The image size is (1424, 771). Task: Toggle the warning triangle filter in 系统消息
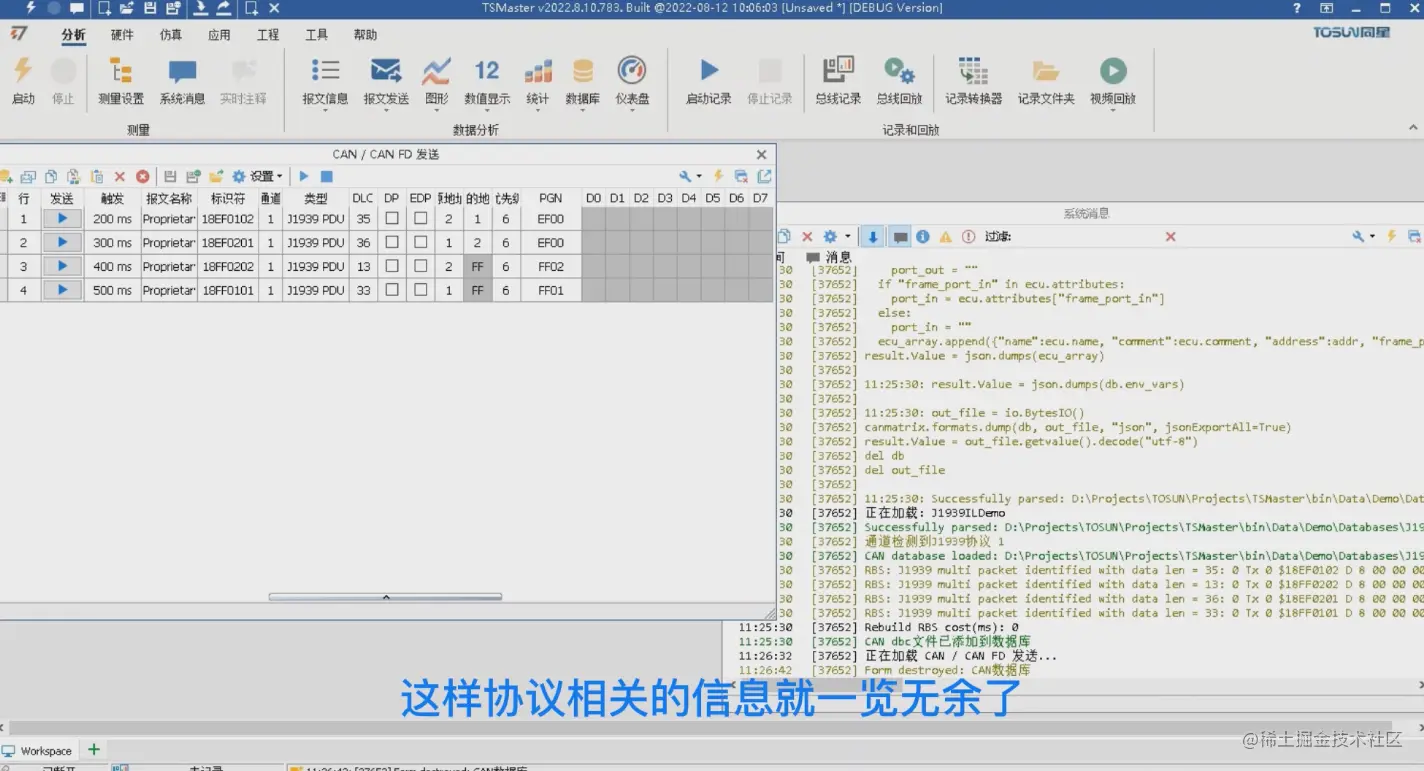pyautogui.click(x=945, y=237)
